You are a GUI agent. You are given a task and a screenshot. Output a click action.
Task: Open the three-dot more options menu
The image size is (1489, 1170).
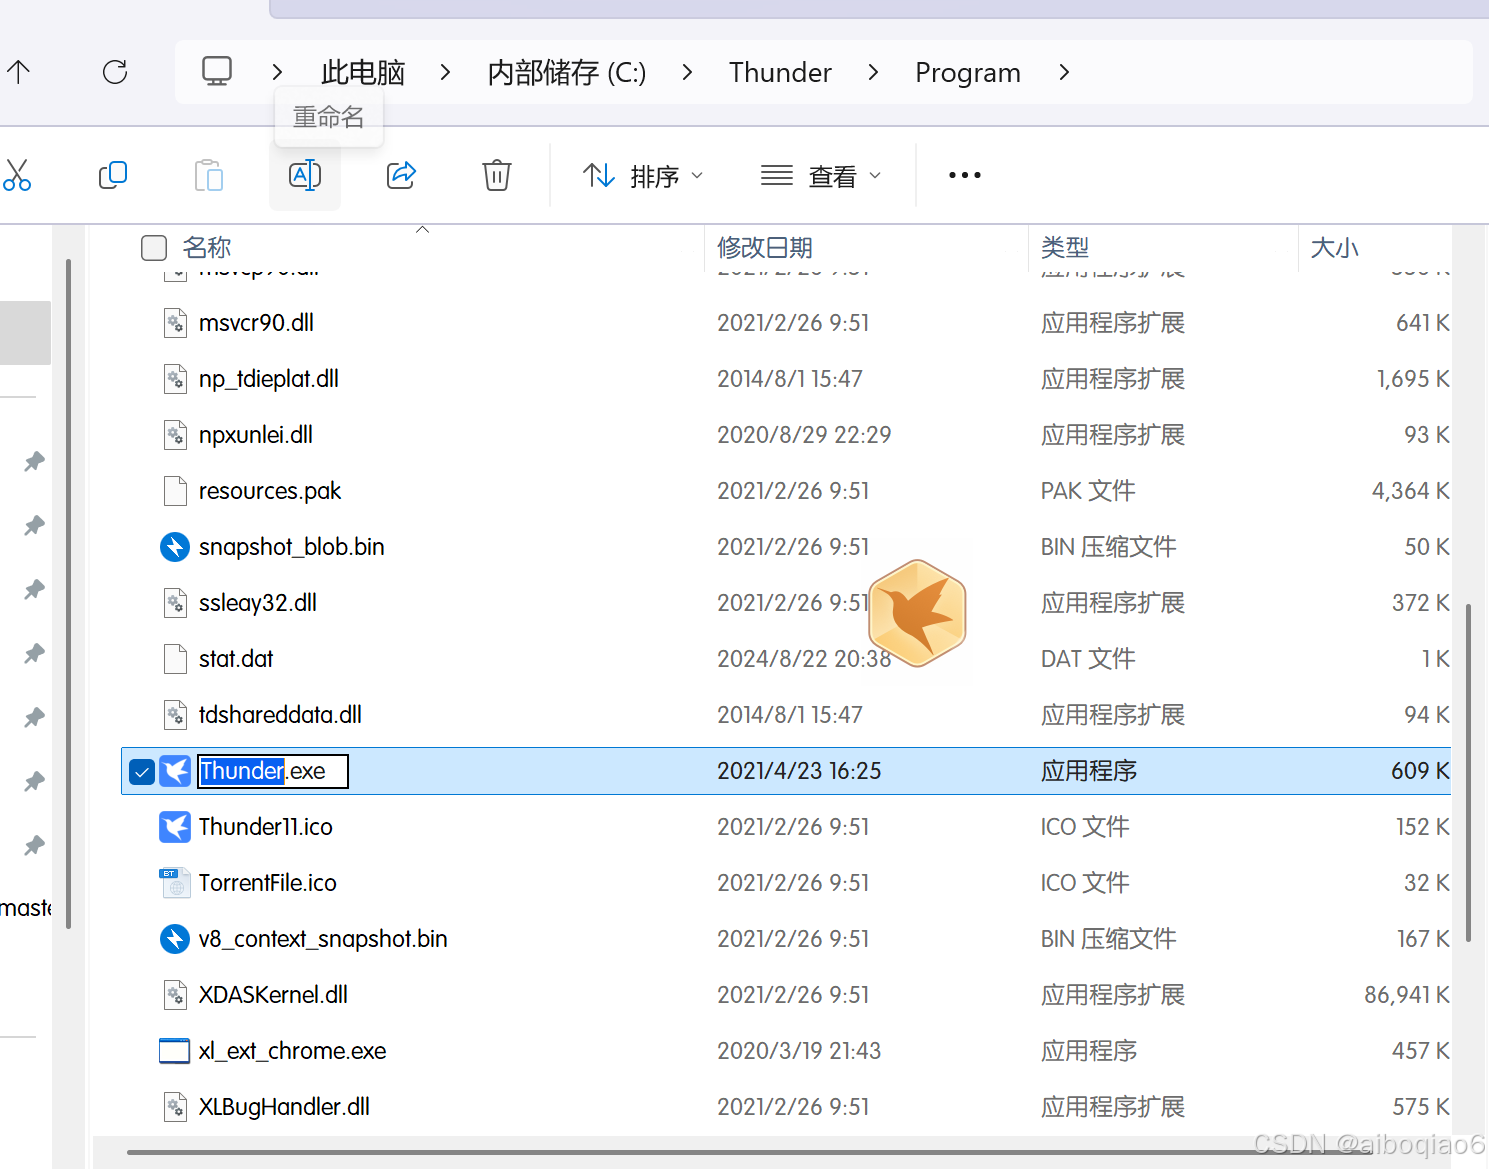pos(965,176)
